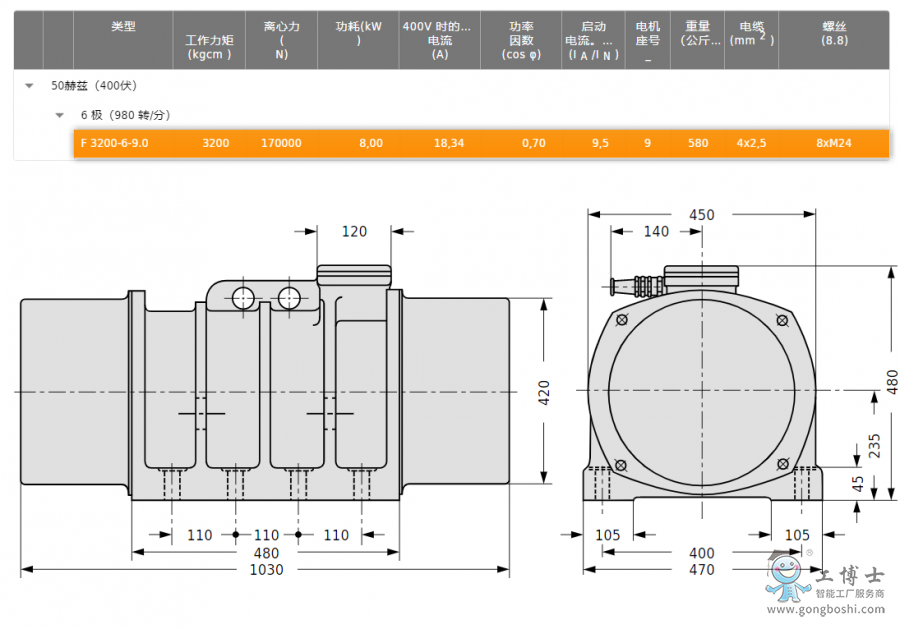Click the 3200 working torque value

[x=215, y=143]
